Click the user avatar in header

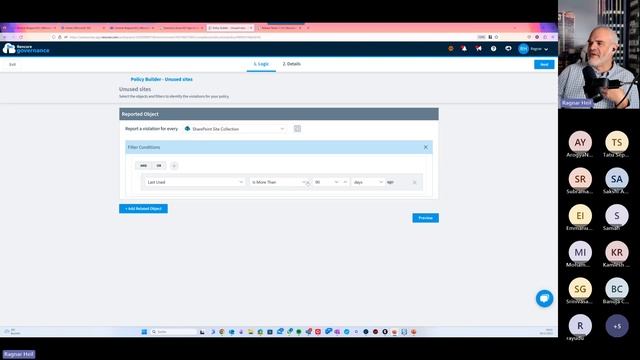pyautogui.click(x=523, y=49)
